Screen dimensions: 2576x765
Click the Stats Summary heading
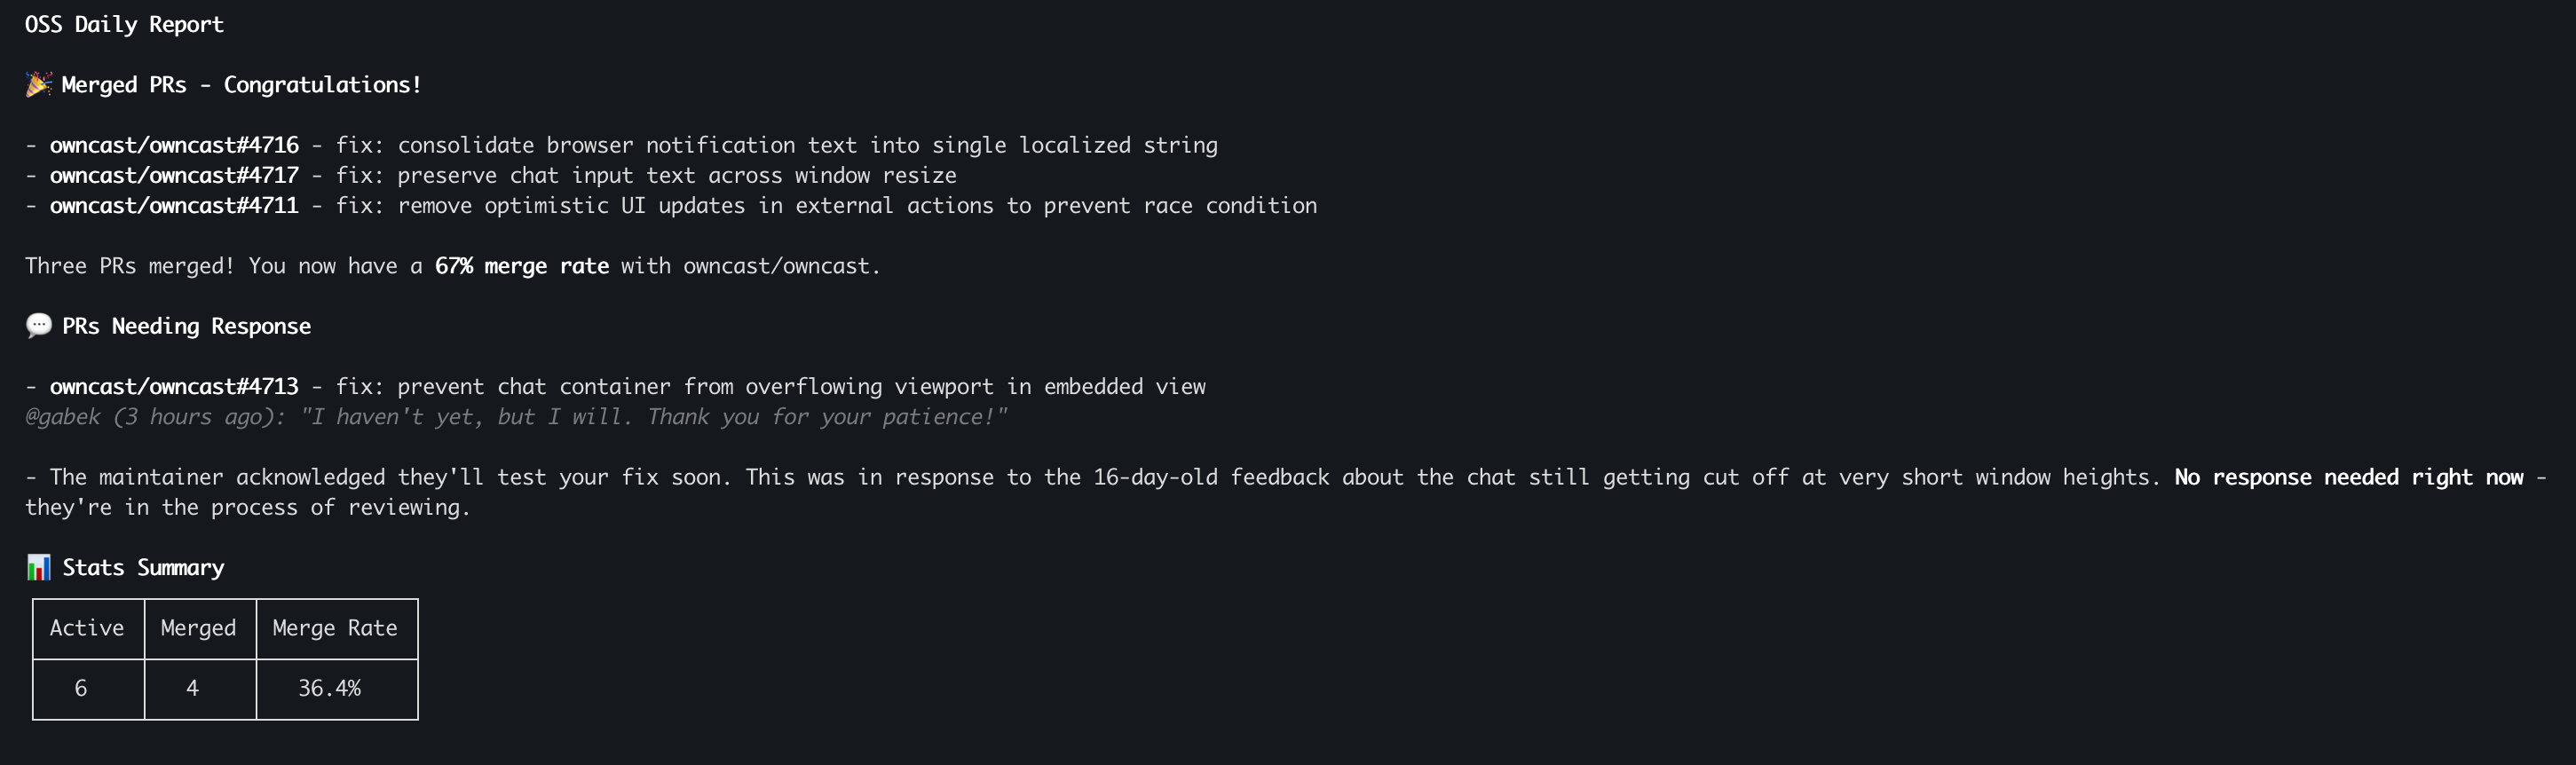[143, 568]
